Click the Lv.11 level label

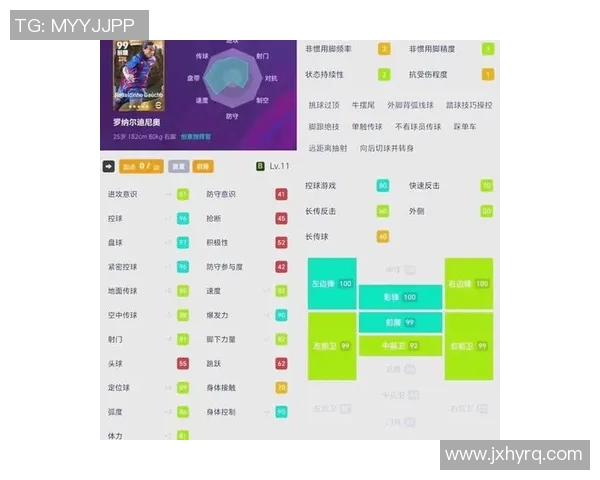pyautogui.click(x=279, y=166)
